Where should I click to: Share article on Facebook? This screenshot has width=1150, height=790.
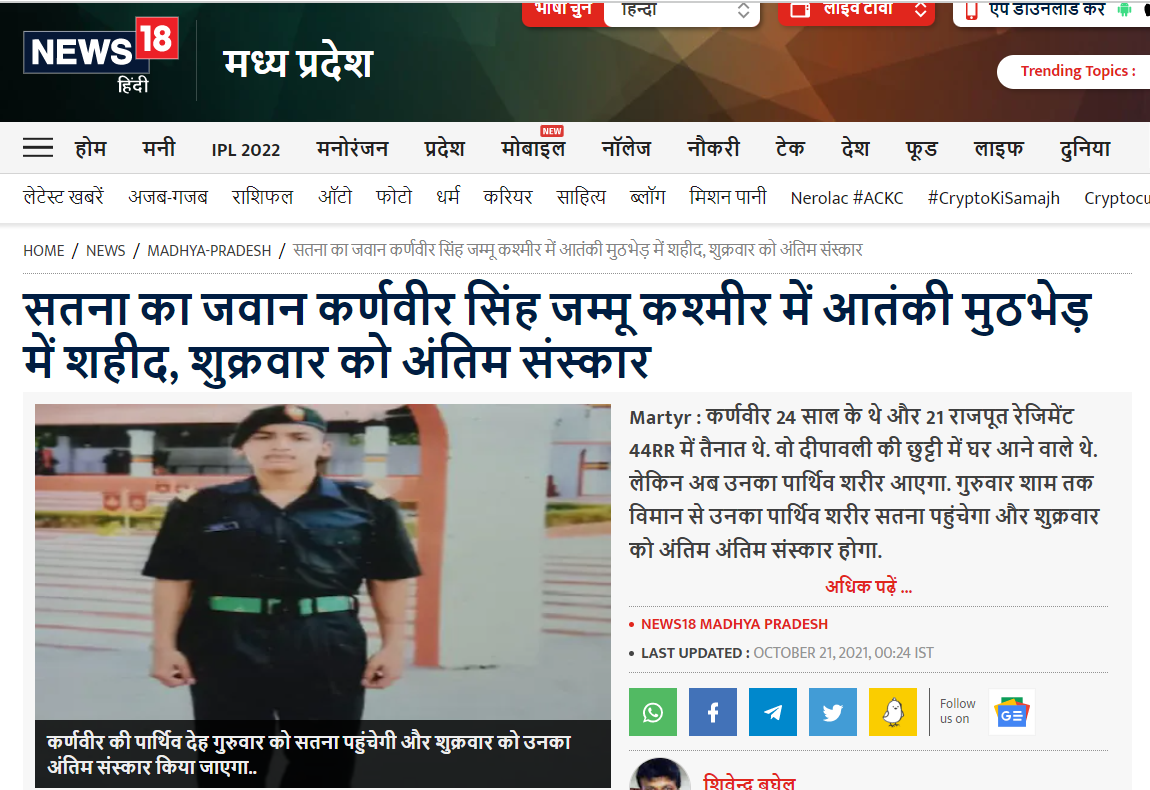(712, 712)
